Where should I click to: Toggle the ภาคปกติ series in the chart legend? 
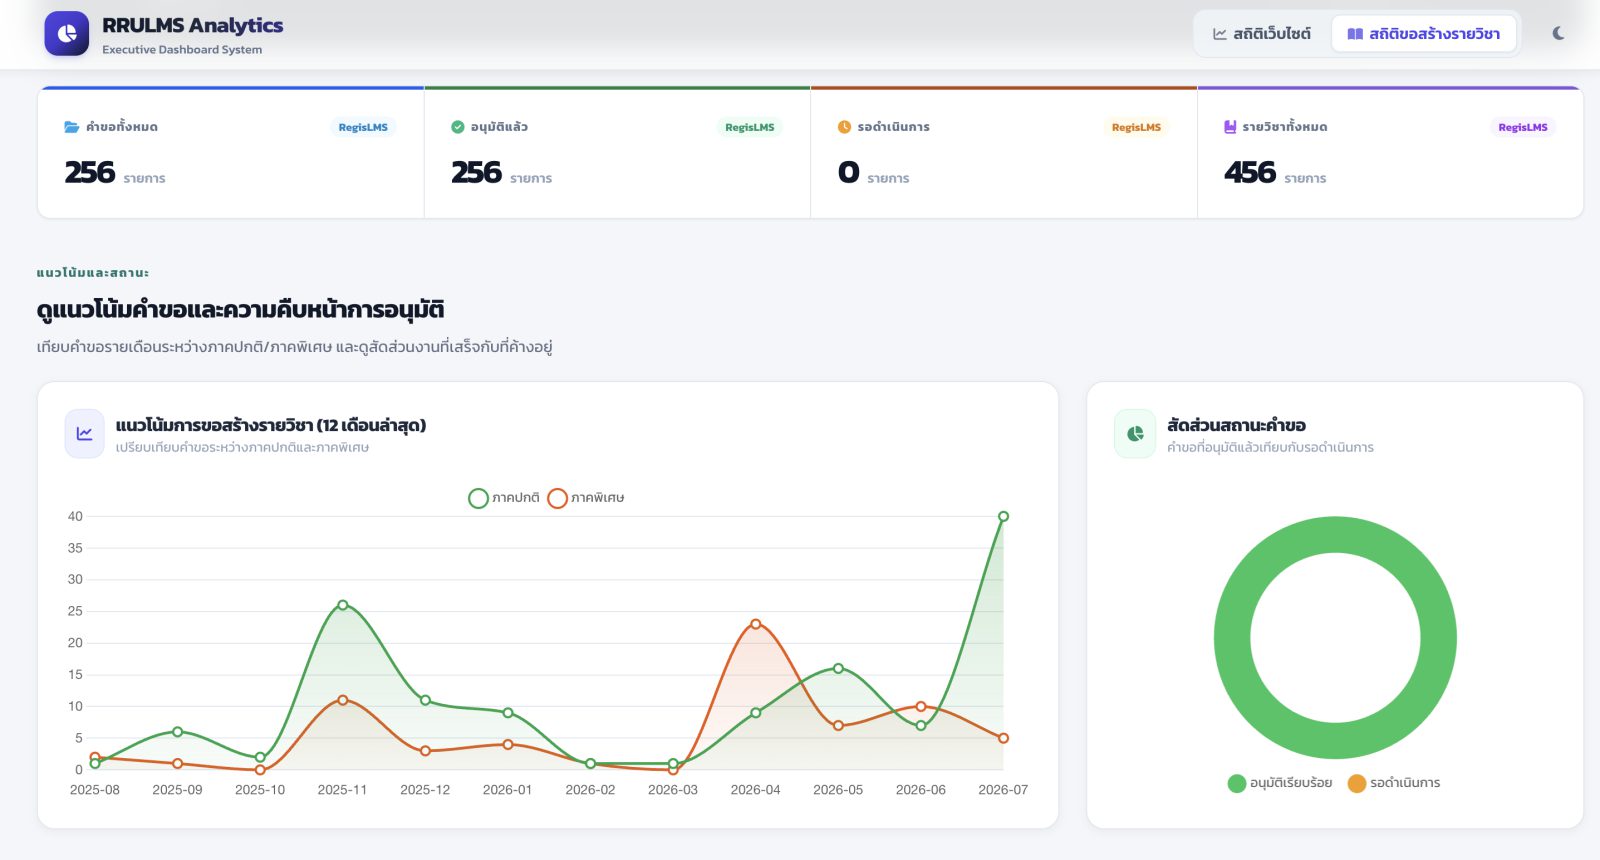(504, 498)
